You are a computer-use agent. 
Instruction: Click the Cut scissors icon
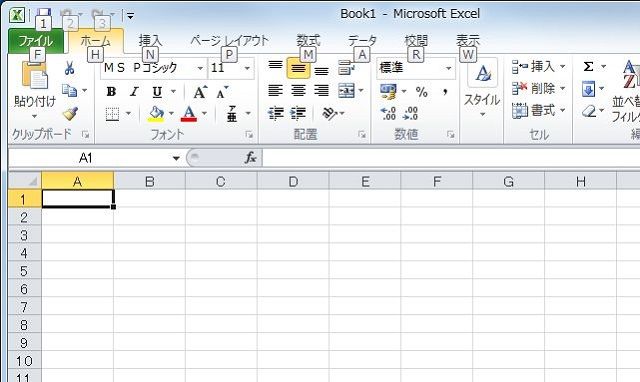69,68
